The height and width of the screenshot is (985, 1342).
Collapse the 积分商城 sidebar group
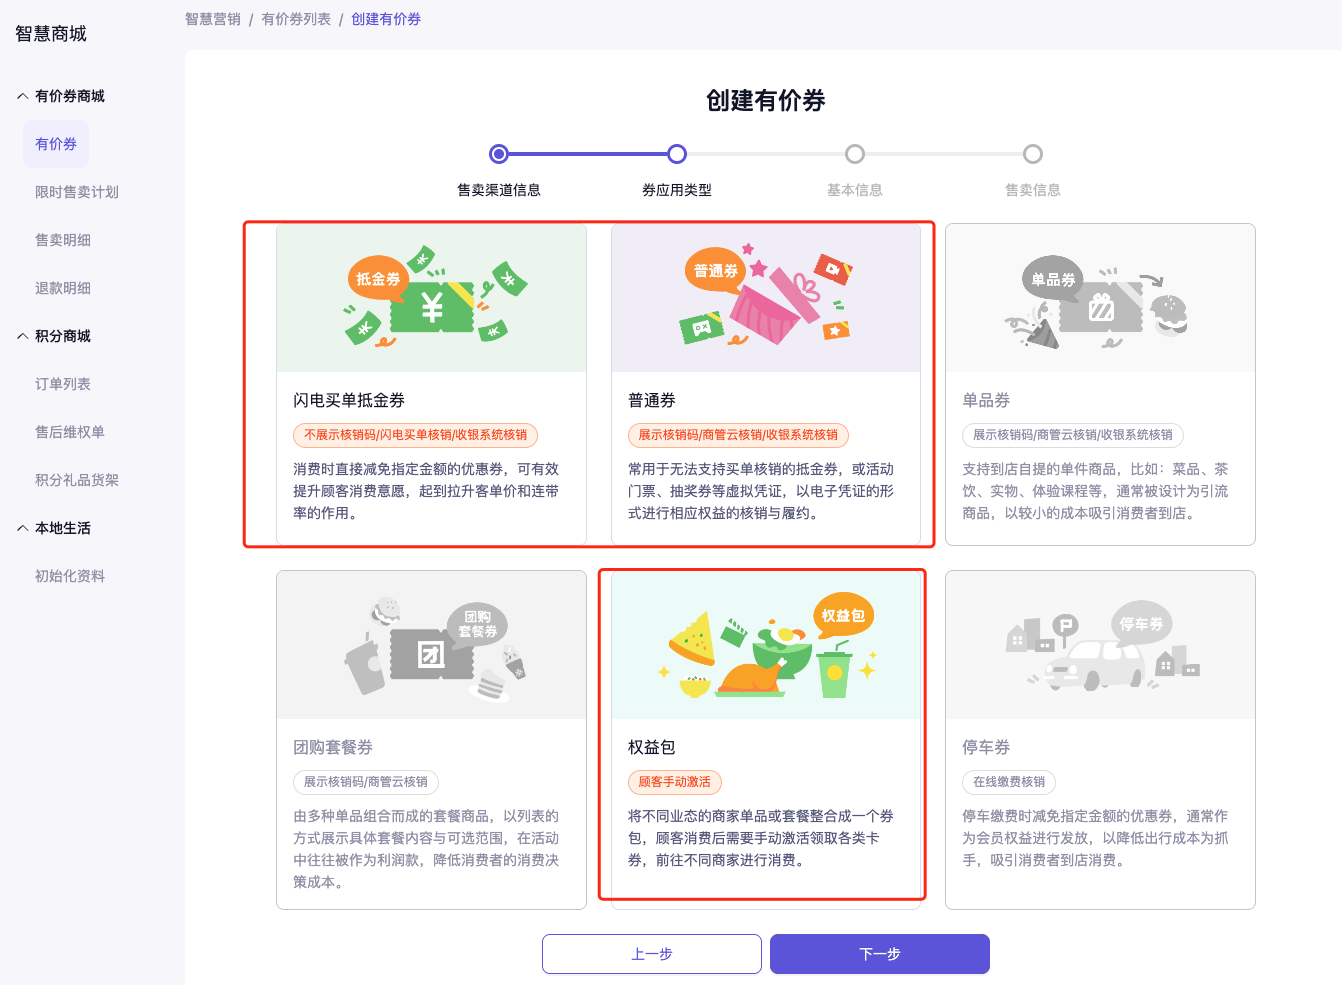coord(23,336)
